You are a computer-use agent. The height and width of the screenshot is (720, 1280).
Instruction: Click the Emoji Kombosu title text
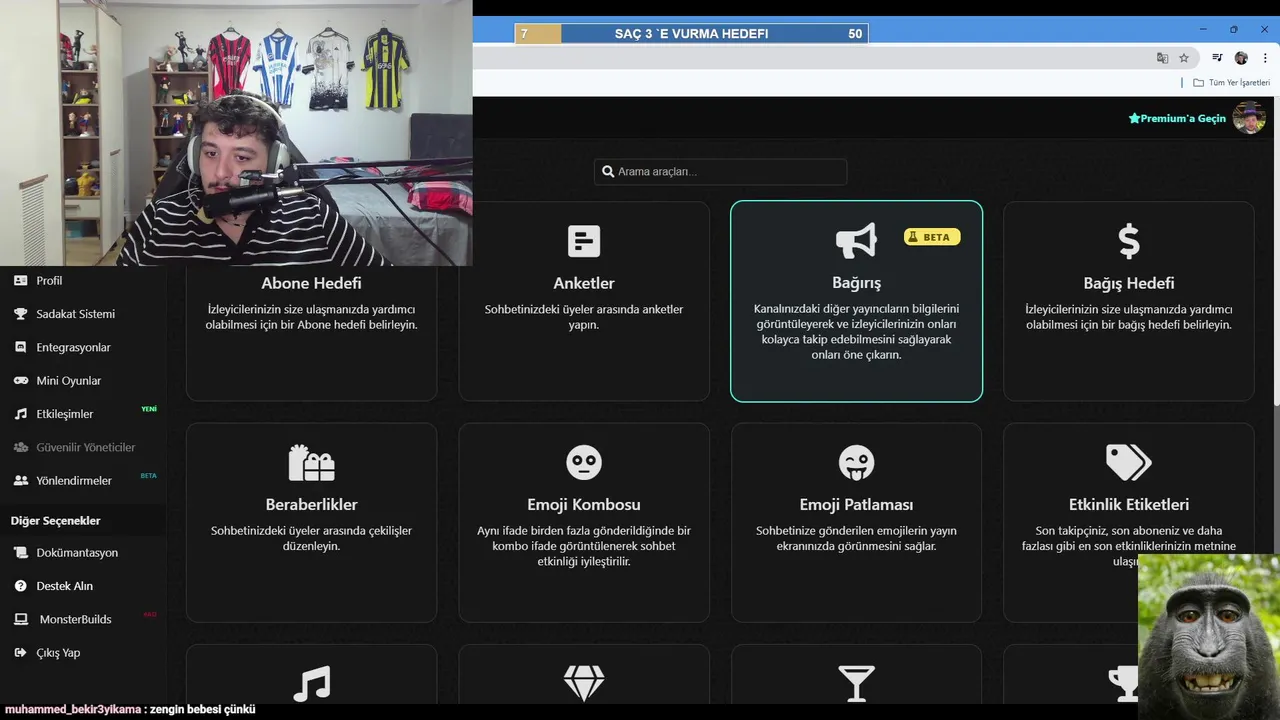(x=584, y=505)
